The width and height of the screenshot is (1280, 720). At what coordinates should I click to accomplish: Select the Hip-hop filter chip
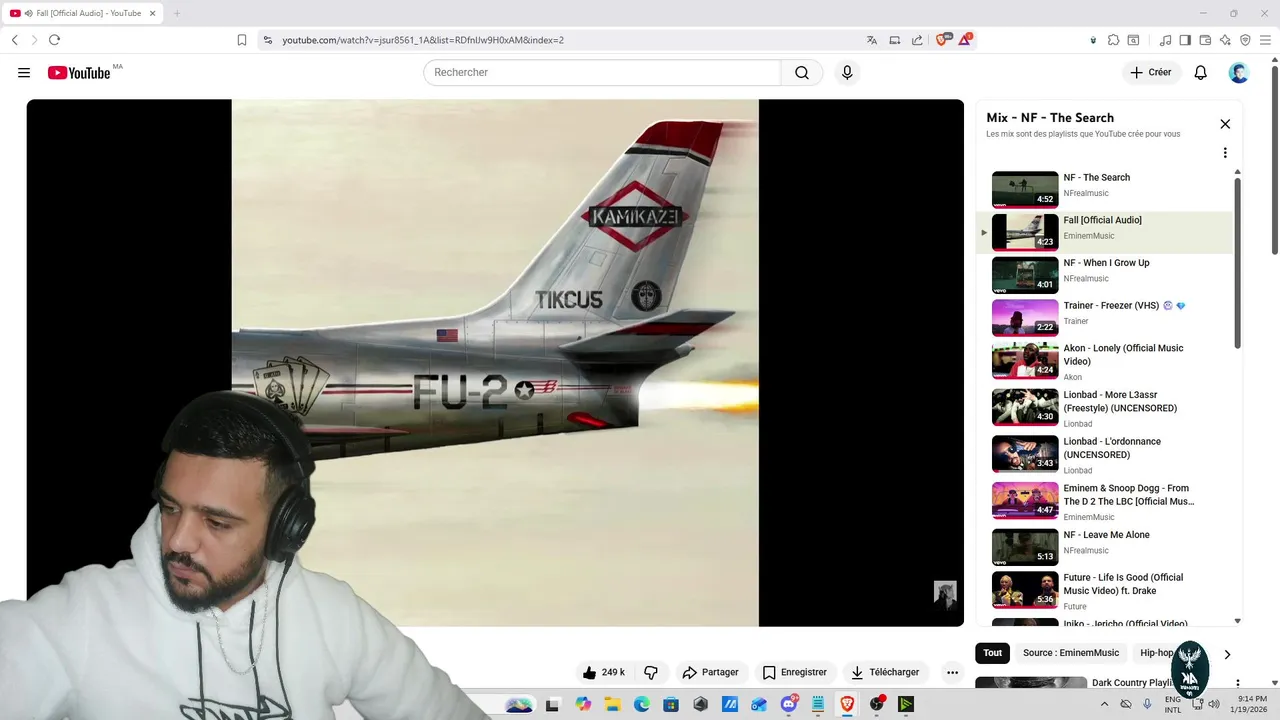click(1156, 653)
